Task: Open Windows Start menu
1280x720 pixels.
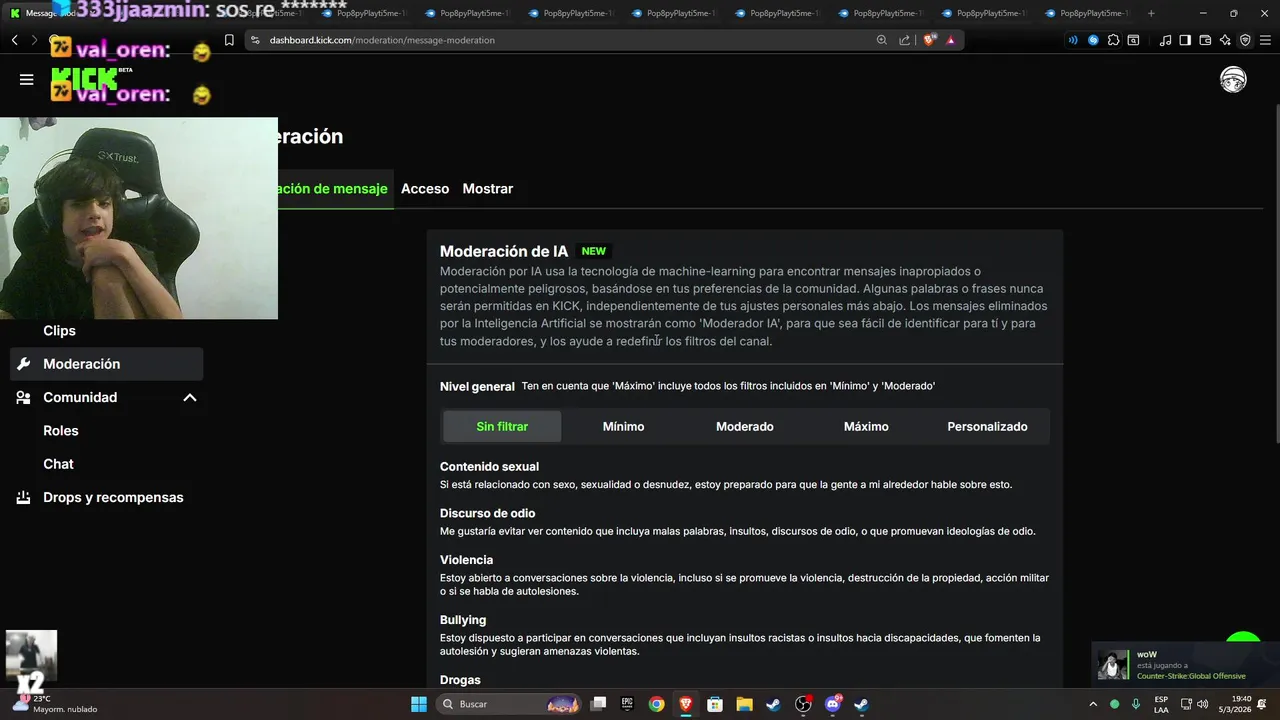Action: pos(419,704)
